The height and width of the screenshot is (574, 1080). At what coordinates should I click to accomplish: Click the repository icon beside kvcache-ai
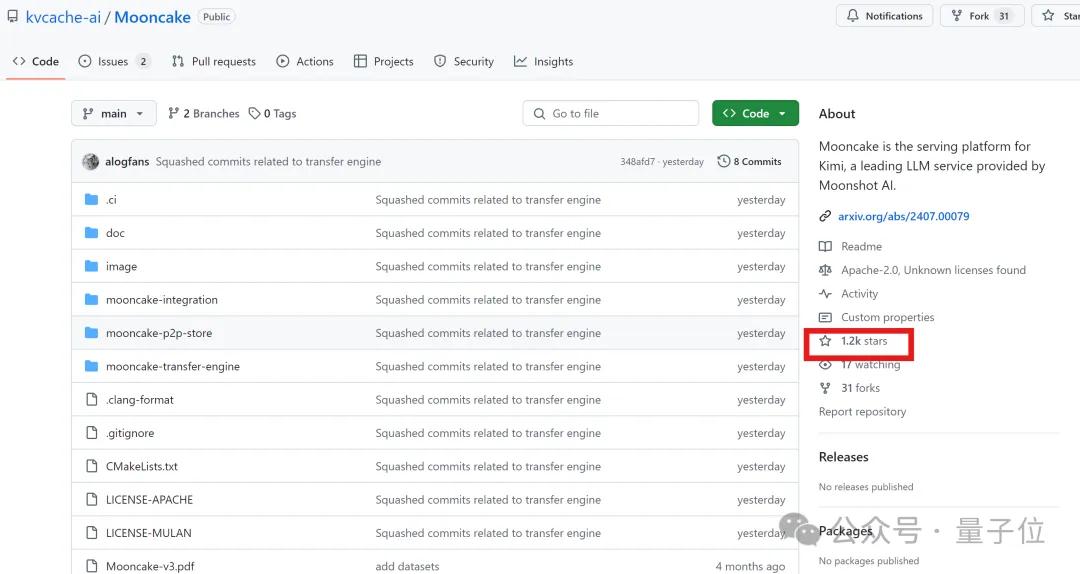point(12,17)
